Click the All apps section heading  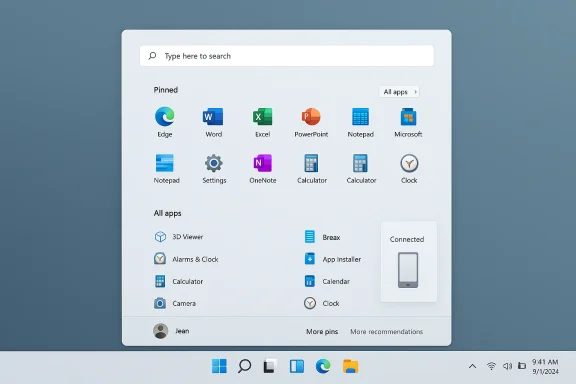(168, 213)
